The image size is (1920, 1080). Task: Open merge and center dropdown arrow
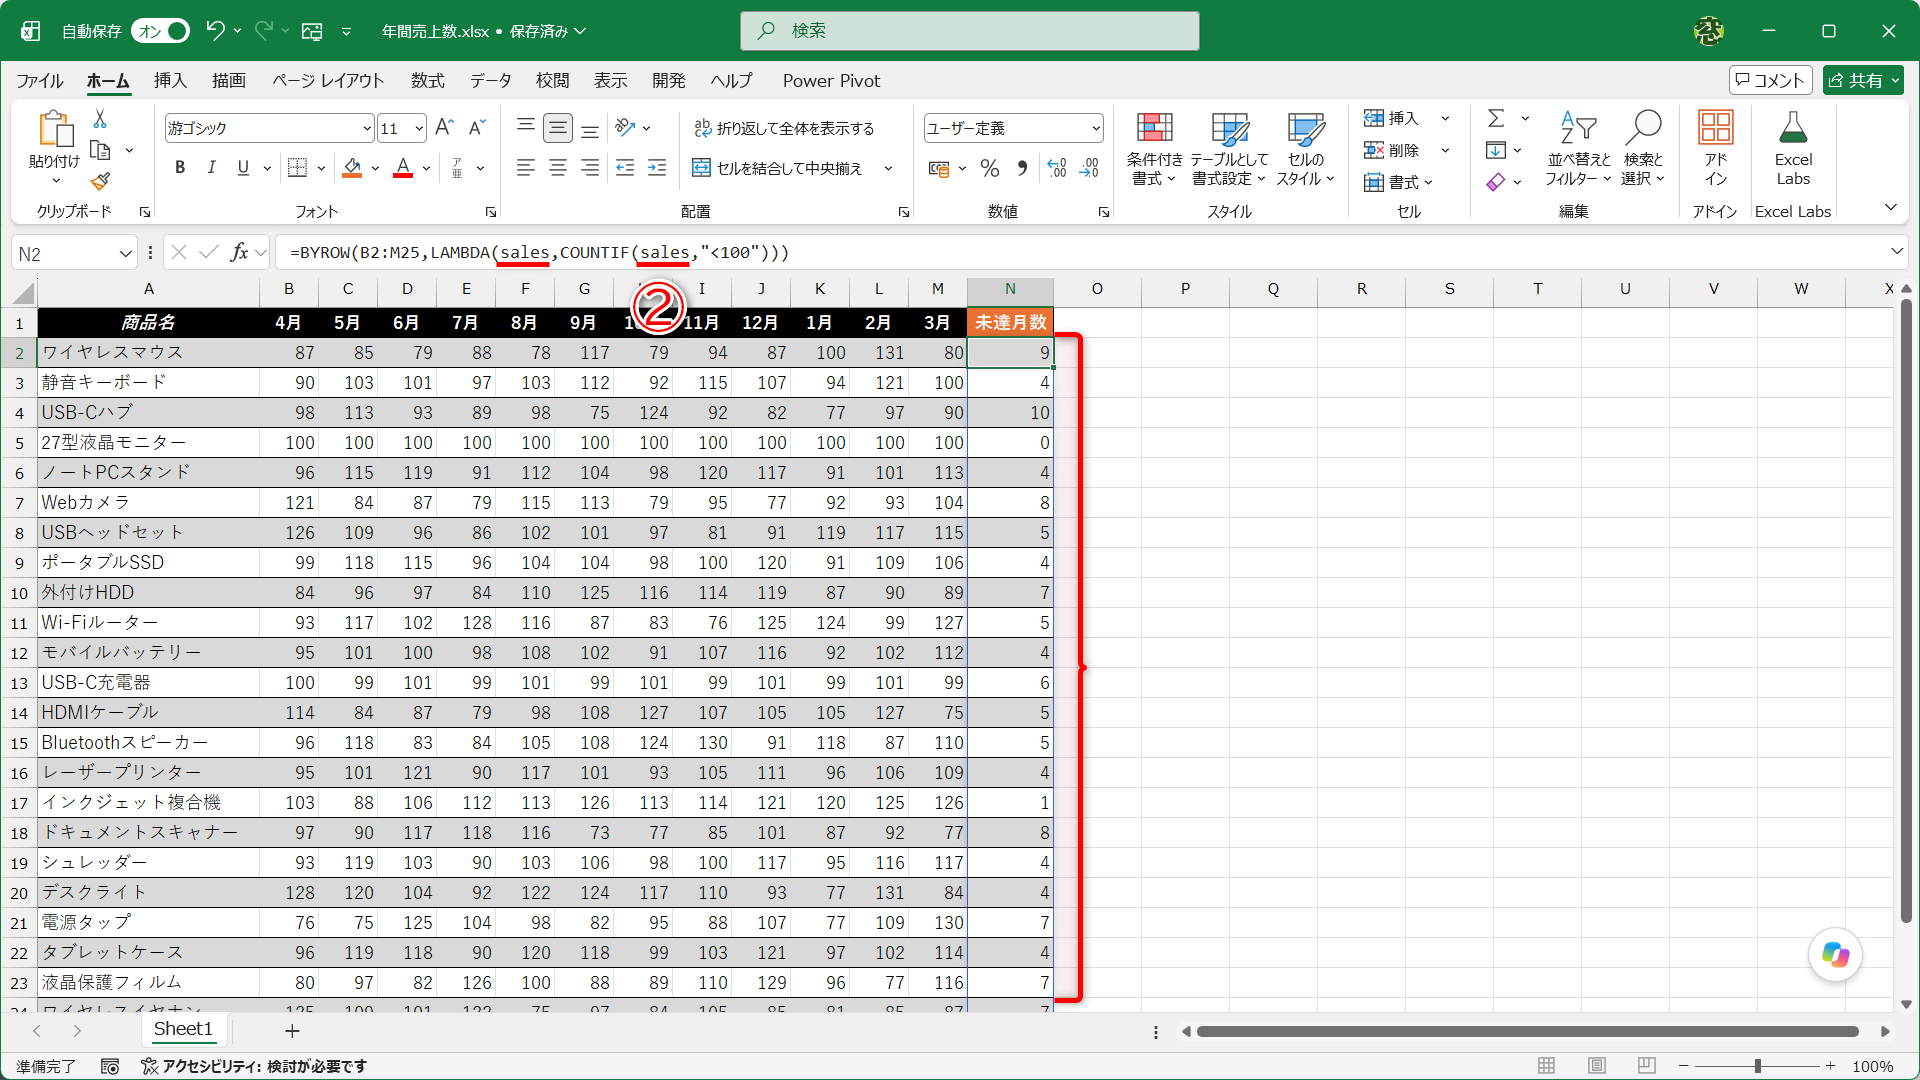coord(888,168)
